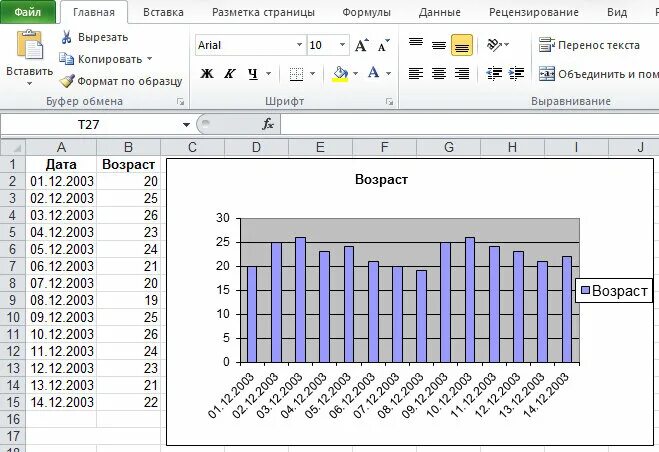The height and width of the screenshot is (452, 659).
Task: Click the Cut (Вырезать) scissors icon
Action: point(66,37)
